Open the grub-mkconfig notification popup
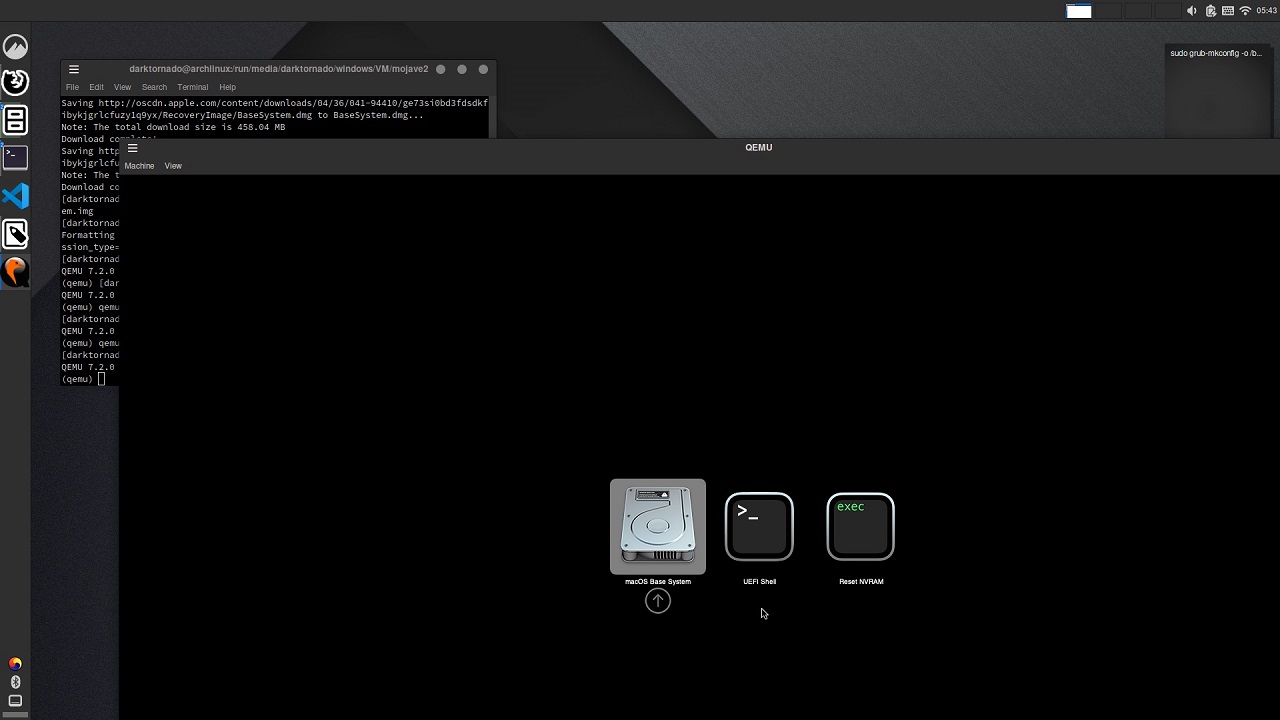1280x720 pixels. [1215, 53]
